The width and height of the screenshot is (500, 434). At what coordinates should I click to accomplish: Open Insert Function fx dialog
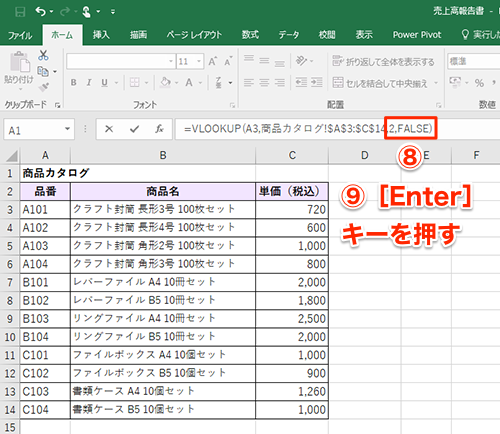coord(159,129)
